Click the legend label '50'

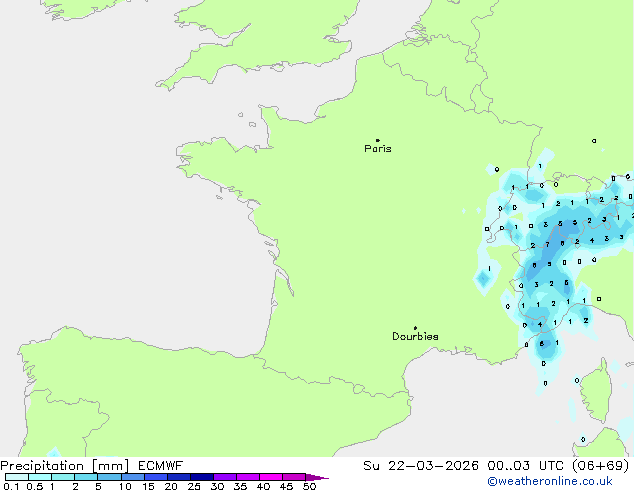(x=309, y=486)
